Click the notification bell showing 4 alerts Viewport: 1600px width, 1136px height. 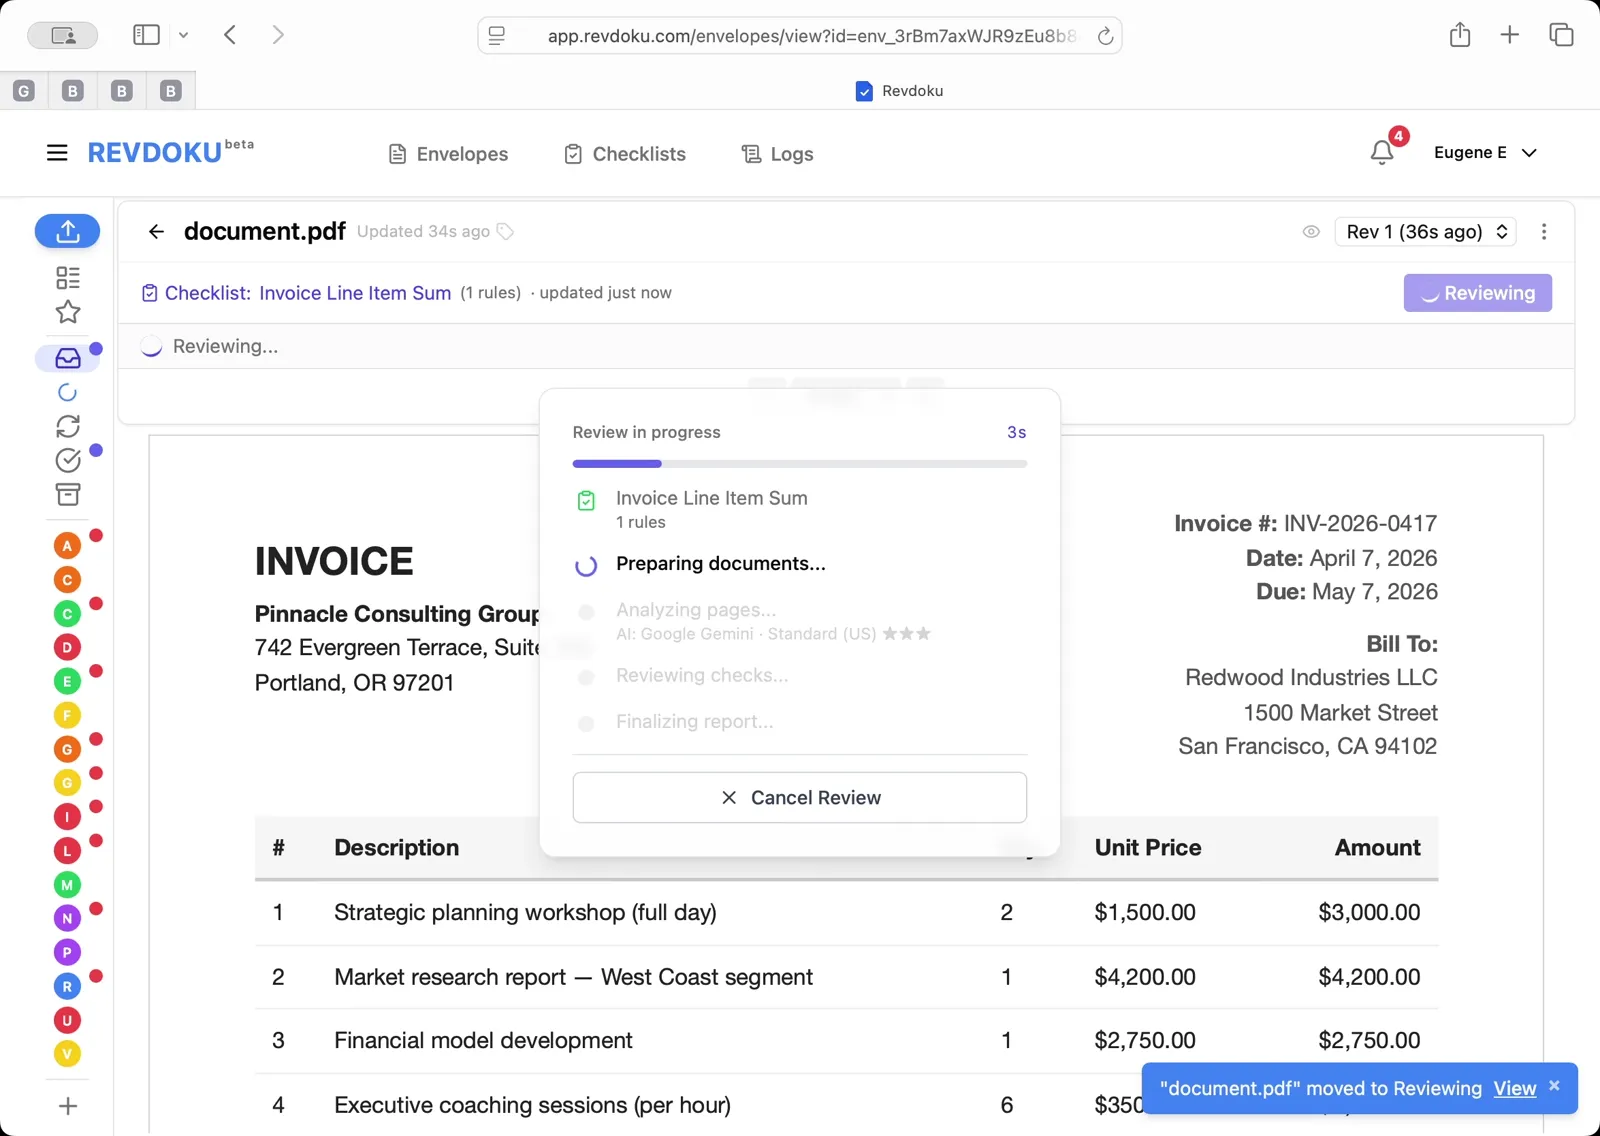pos(1383,152)
